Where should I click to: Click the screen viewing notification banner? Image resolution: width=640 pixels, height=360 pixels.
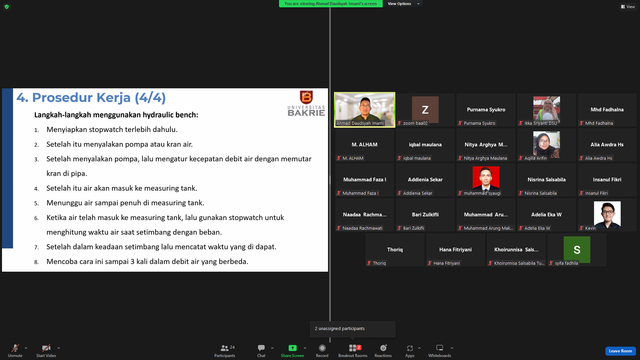331,4
